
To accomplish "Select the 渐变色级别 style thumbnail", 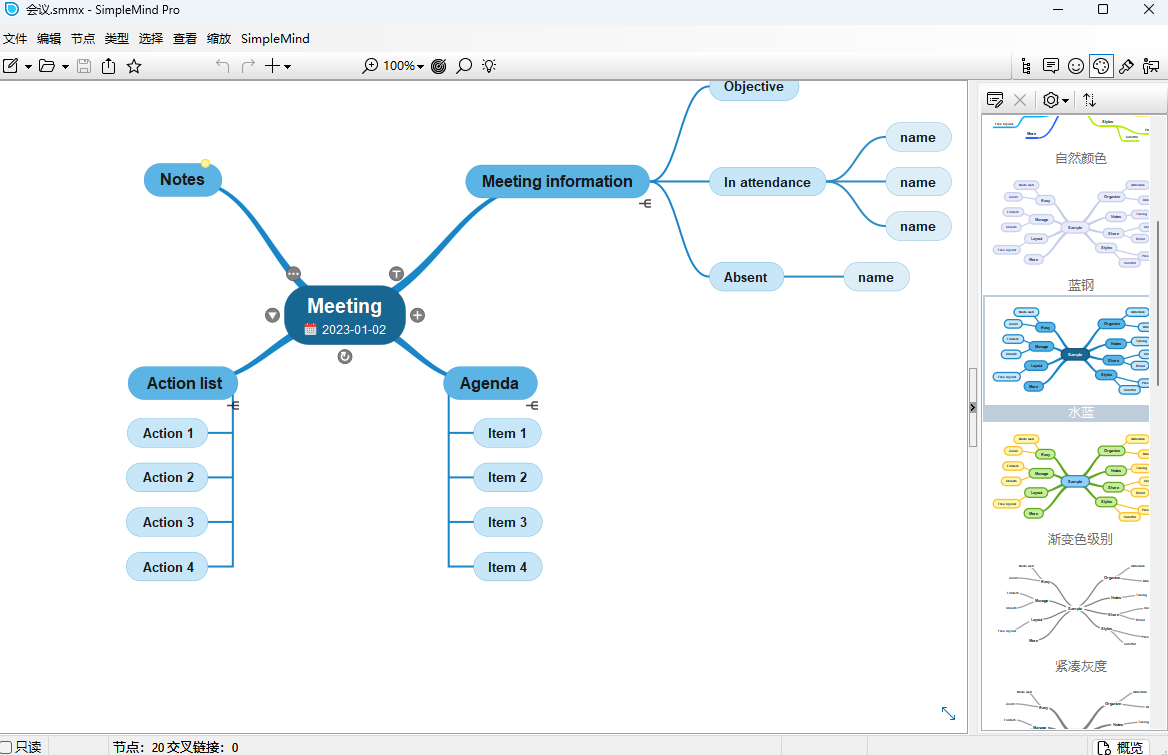I will pos(1070,479).
